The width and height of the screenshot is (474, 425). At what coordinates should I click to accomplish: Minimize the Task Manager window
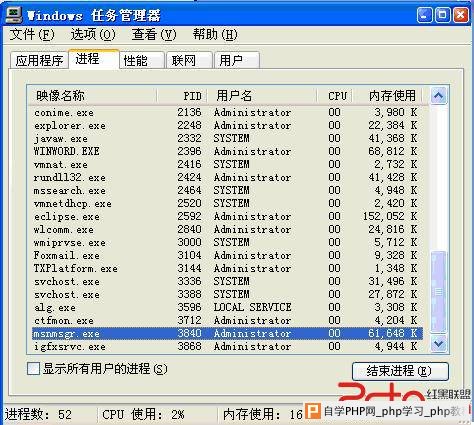tap(424, 15)
